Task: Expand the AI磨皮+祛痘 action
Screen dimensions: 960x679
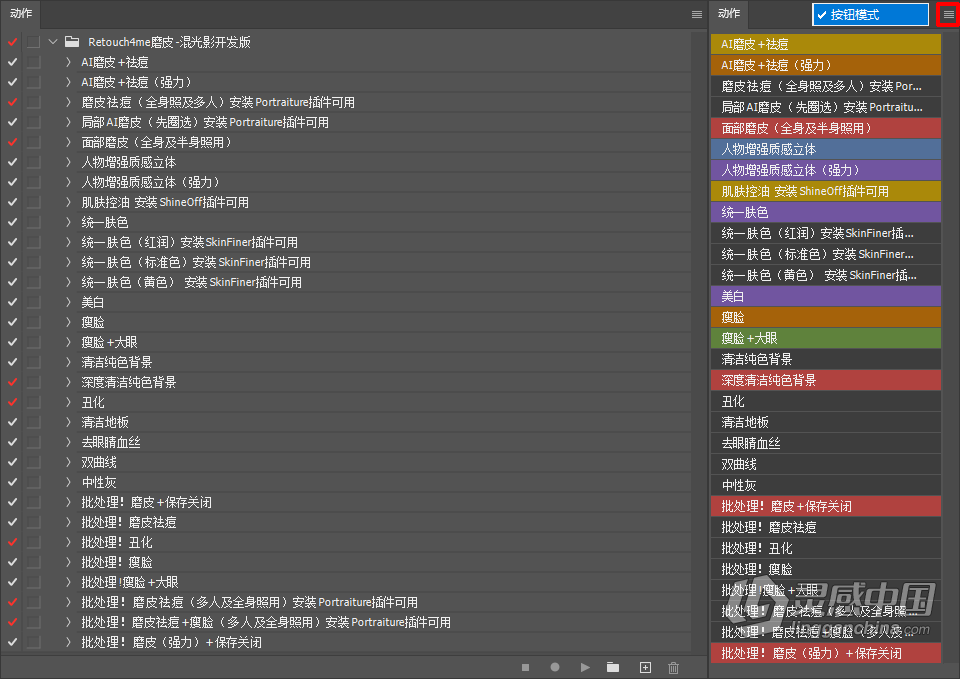Action: 68,62
